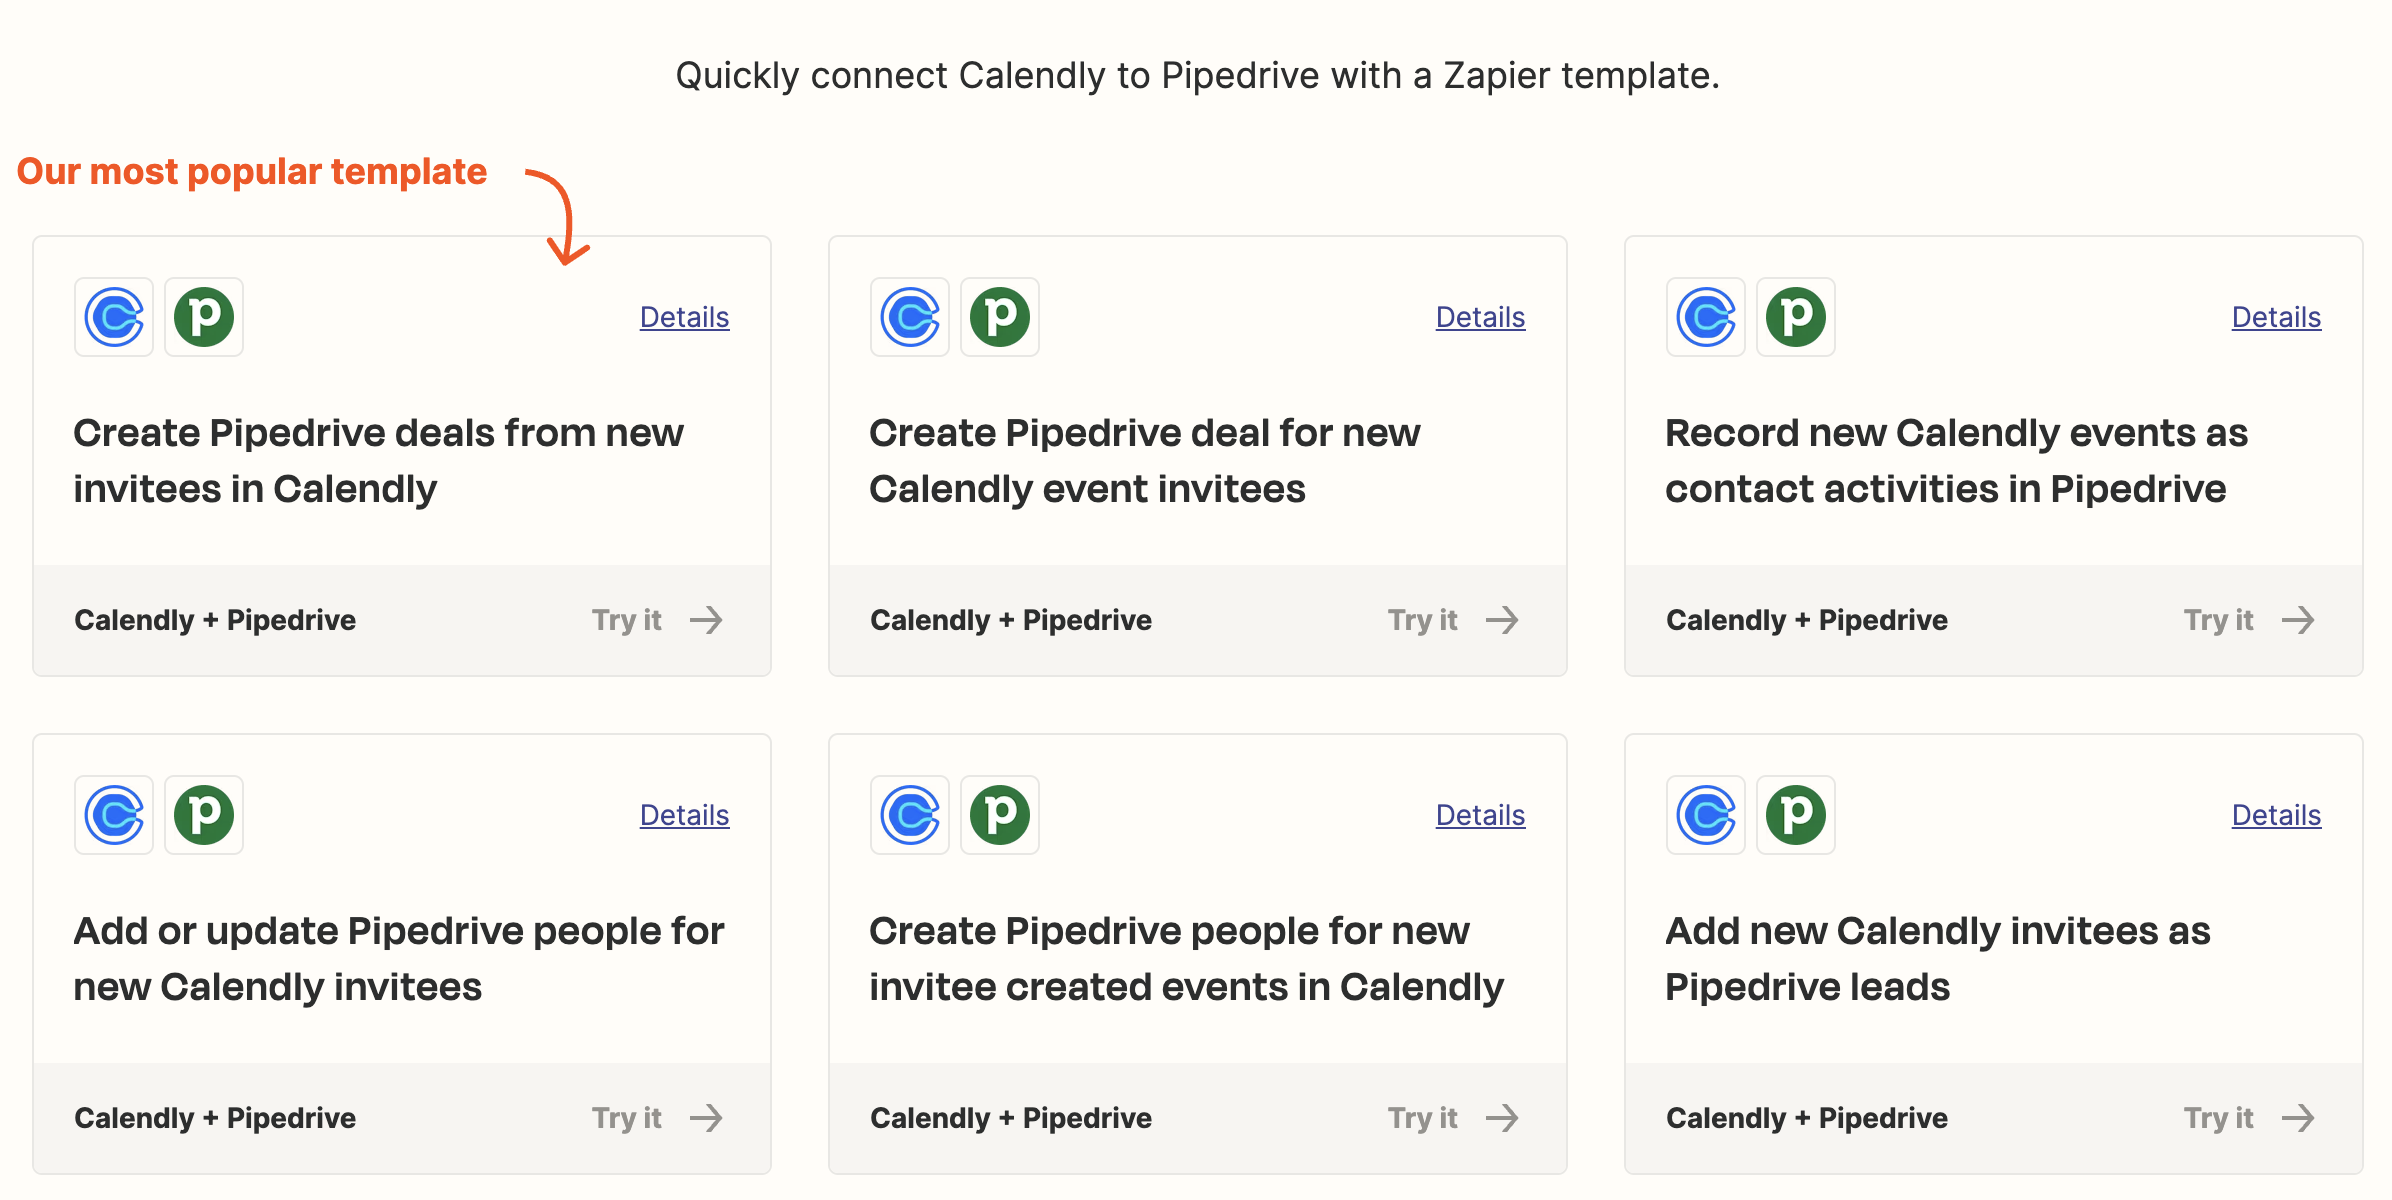
Task: Open Details for 'Create Pipedrive people for new invitee'
Action: 1481,815
